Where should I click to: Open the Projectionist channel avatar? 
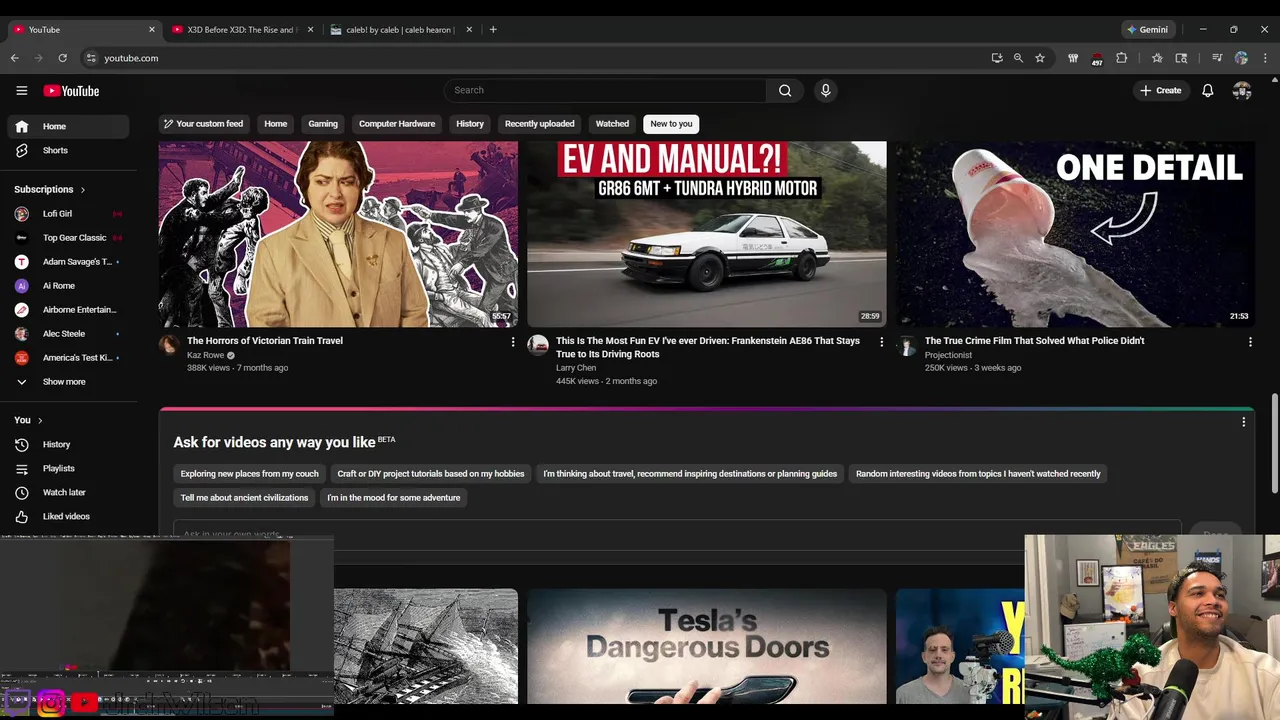pos(907,345)
